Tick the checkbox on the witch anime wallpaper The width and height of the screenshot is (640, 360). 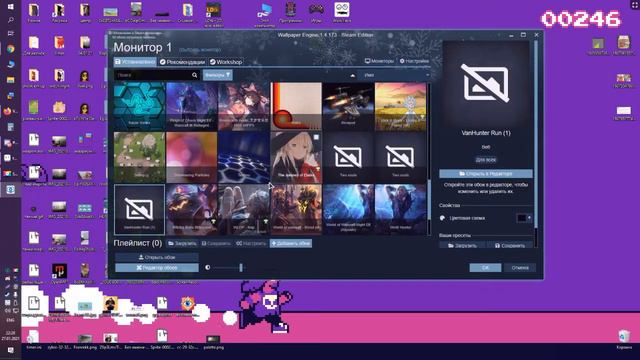coord(316,138)
